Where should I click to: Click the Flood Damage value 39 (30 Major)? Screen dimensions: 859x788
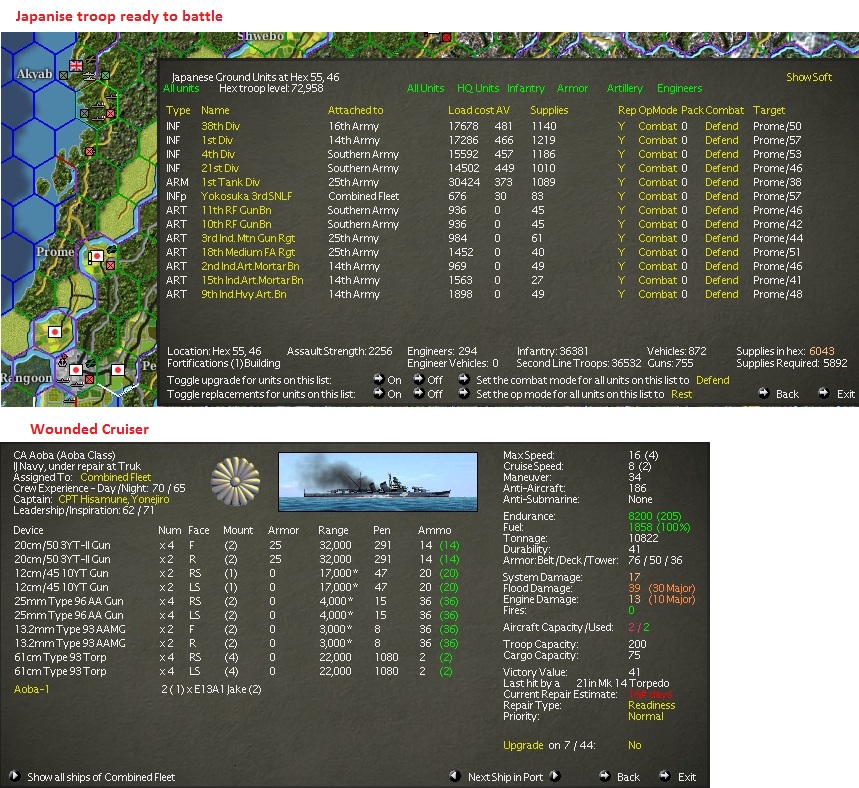[662, 588]
